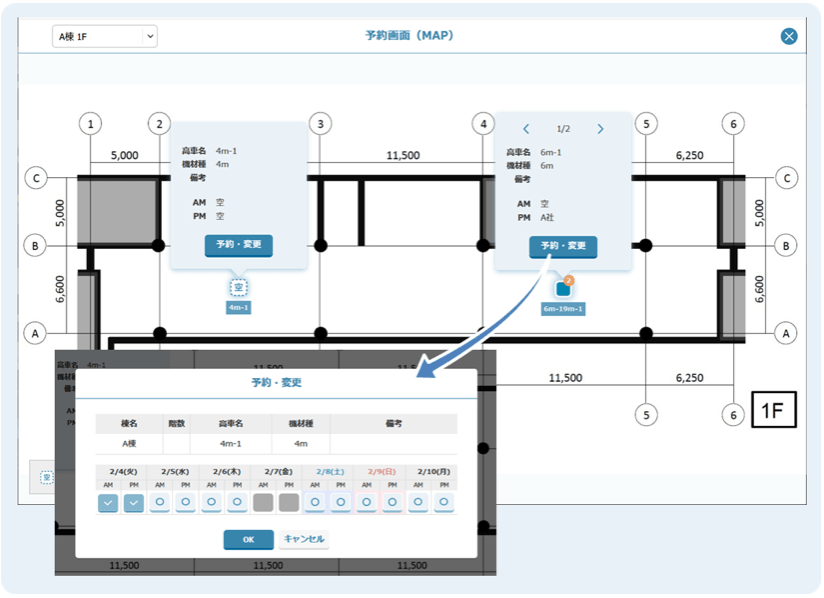Image resolution: width=824 pixels, height=598 pixels.
Task: Click 予約・変更 in the 4m-1 popup
Action: coord(238,246)
